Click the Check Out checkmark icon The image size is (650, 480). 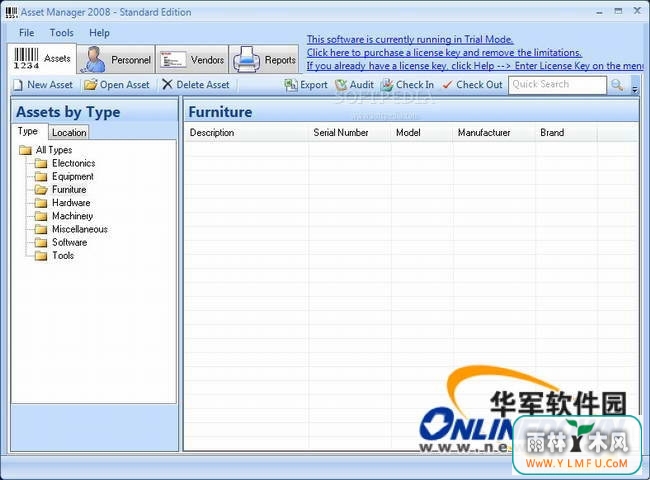click(x=447, y=85)
